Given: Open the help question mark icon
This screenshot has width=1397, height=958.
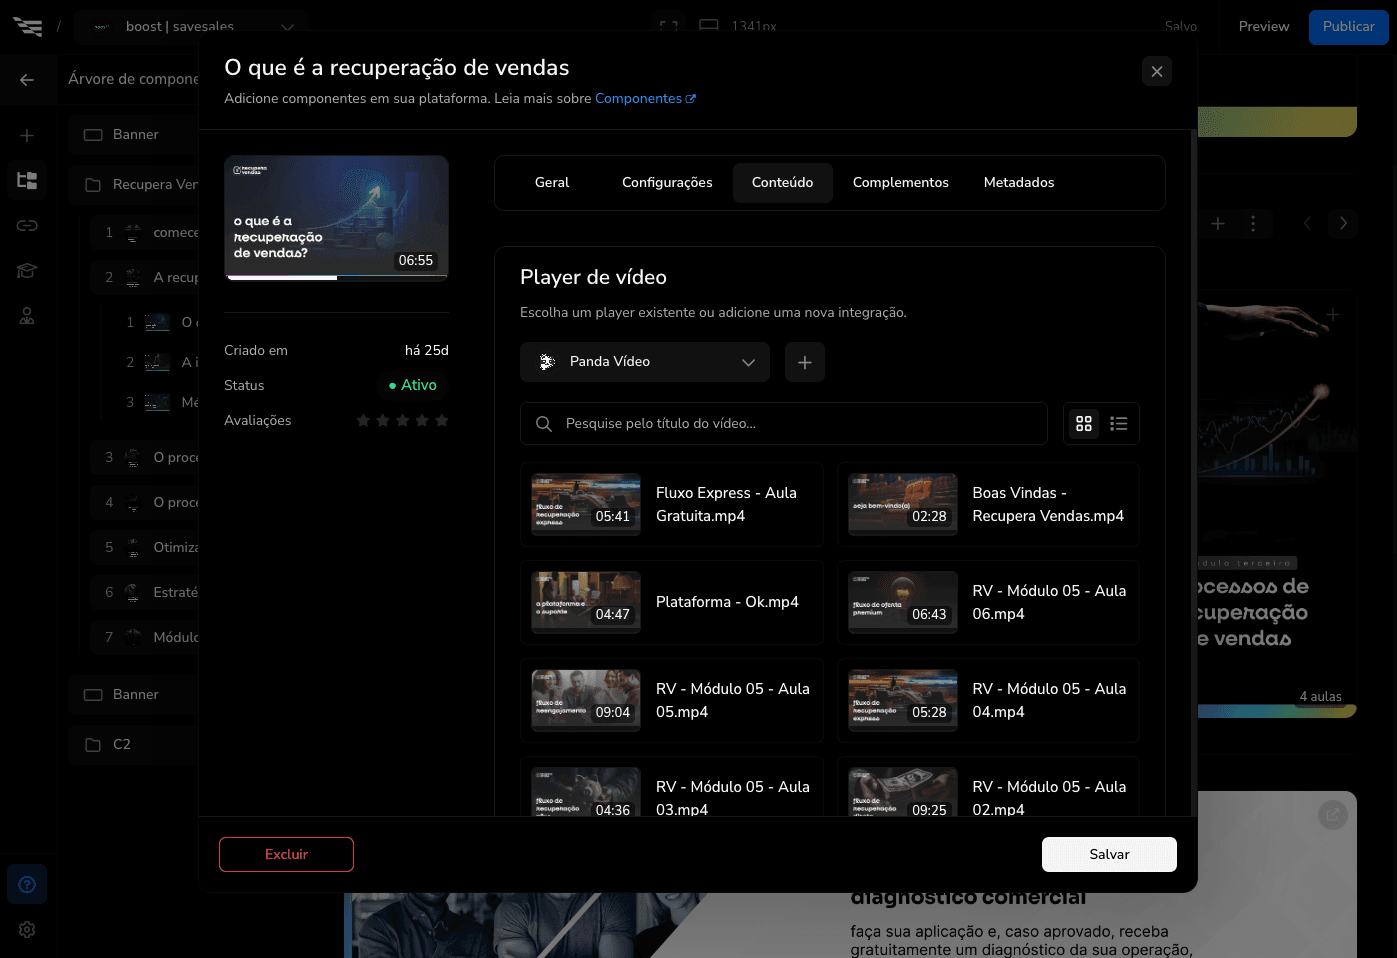Looking at the screenshot, I should click(27, 884).
